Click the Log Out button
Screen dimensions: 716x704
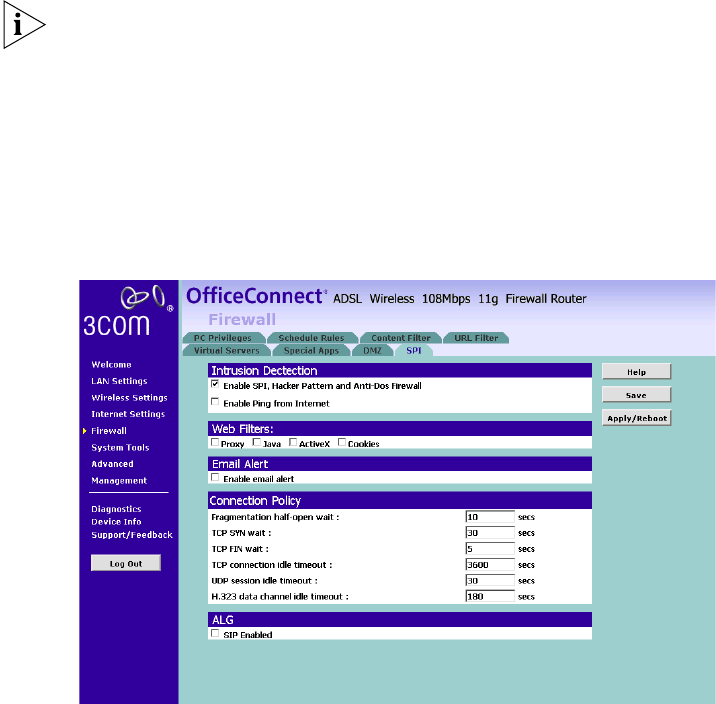point(126,563)
